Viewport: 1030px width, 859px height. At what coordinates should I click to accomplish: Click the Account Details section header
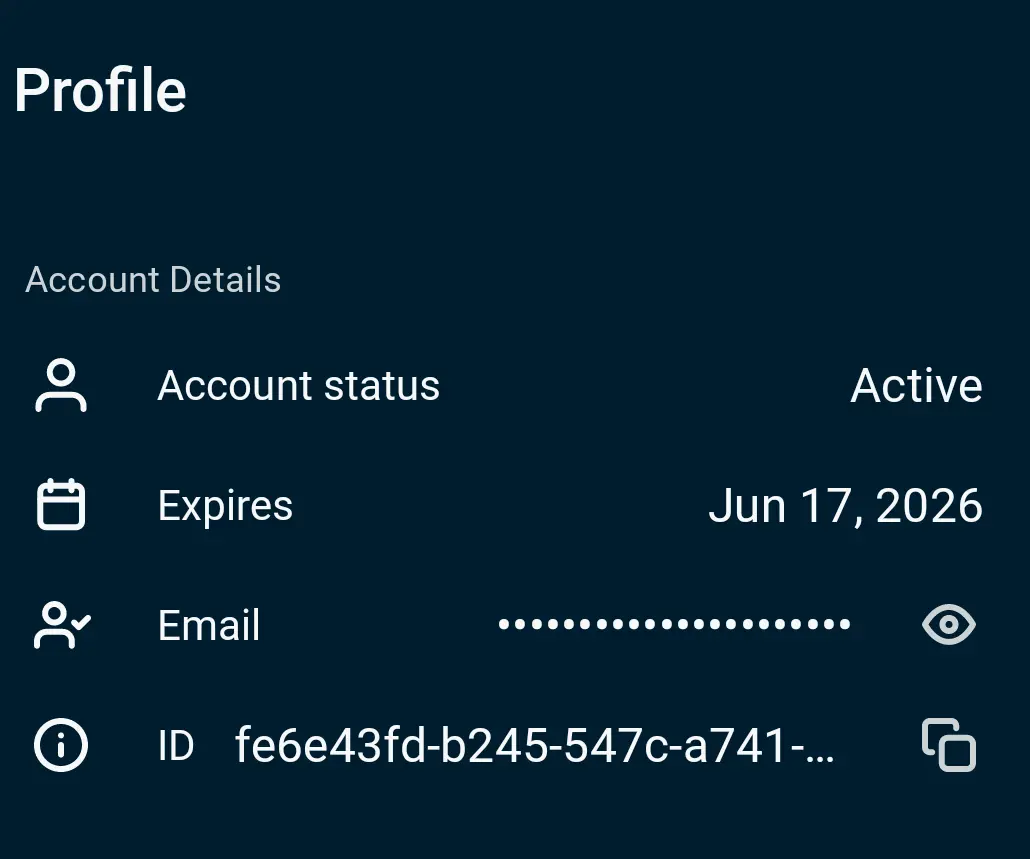tap(153, 280)
